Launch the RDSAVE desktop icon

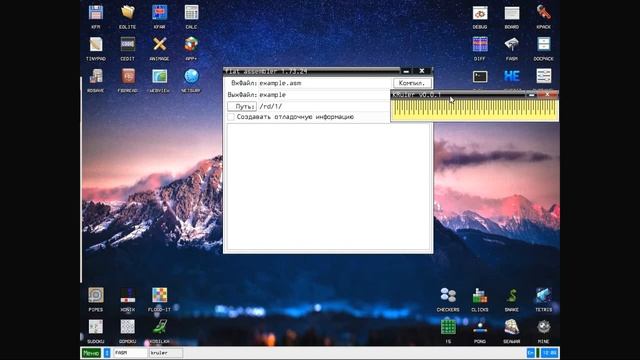96,76
